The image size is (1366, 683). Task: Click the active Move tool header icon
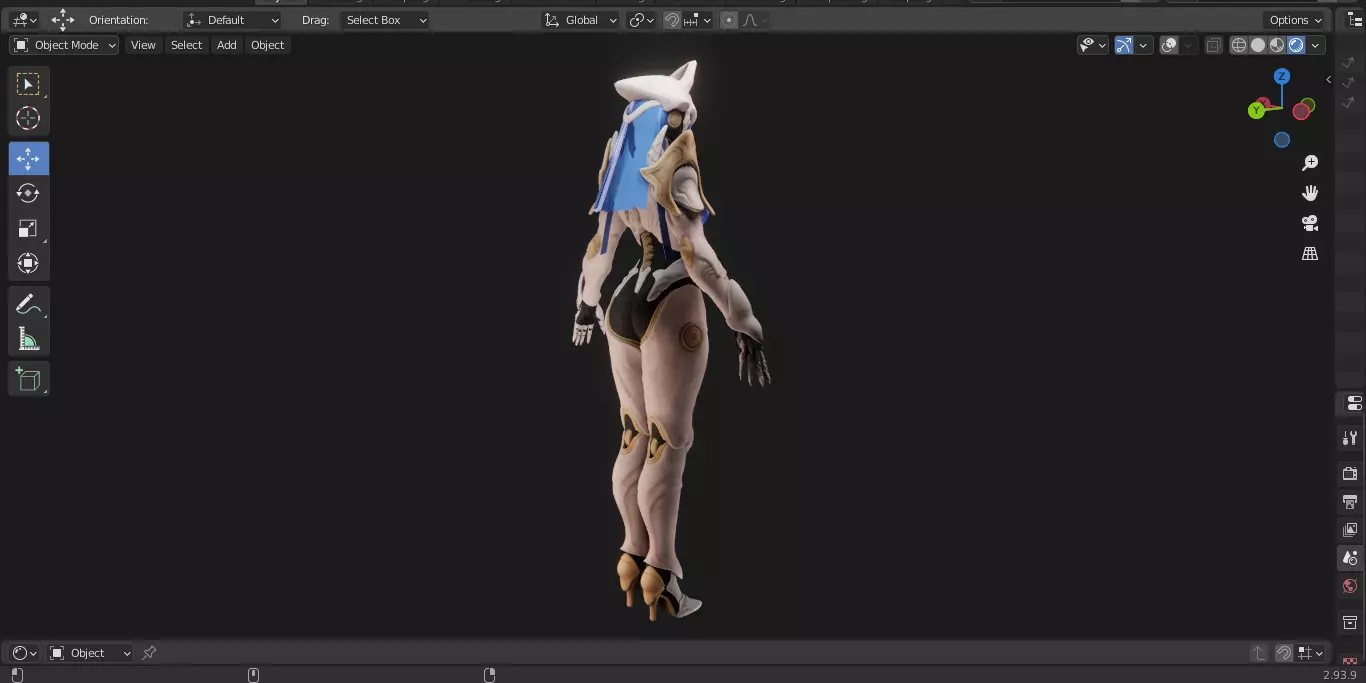[63, 20]
